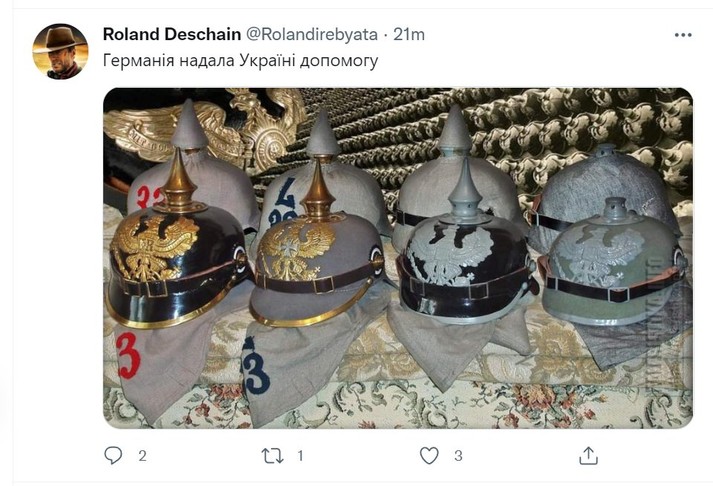The height and width of the screenshot is (486, 713).
Task: Open the three-dot more options menu
Action: tap(683, 35)
